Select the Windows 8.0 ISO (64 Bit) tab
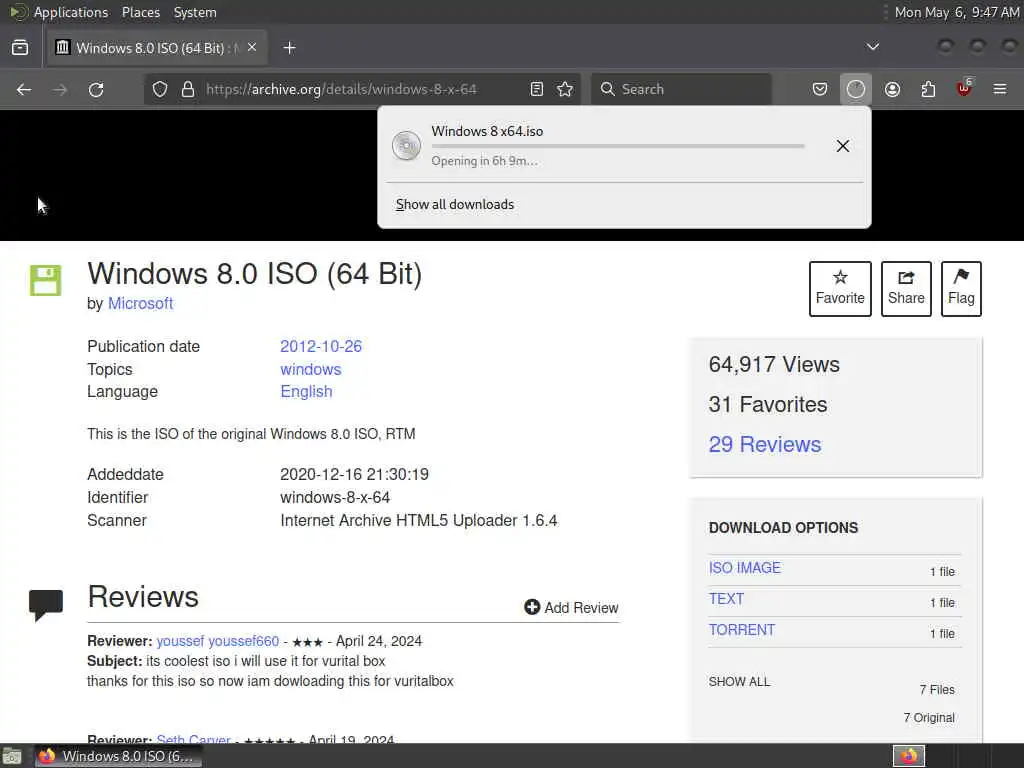Screen dimensions: 1024x768 (x=157, y=48)
